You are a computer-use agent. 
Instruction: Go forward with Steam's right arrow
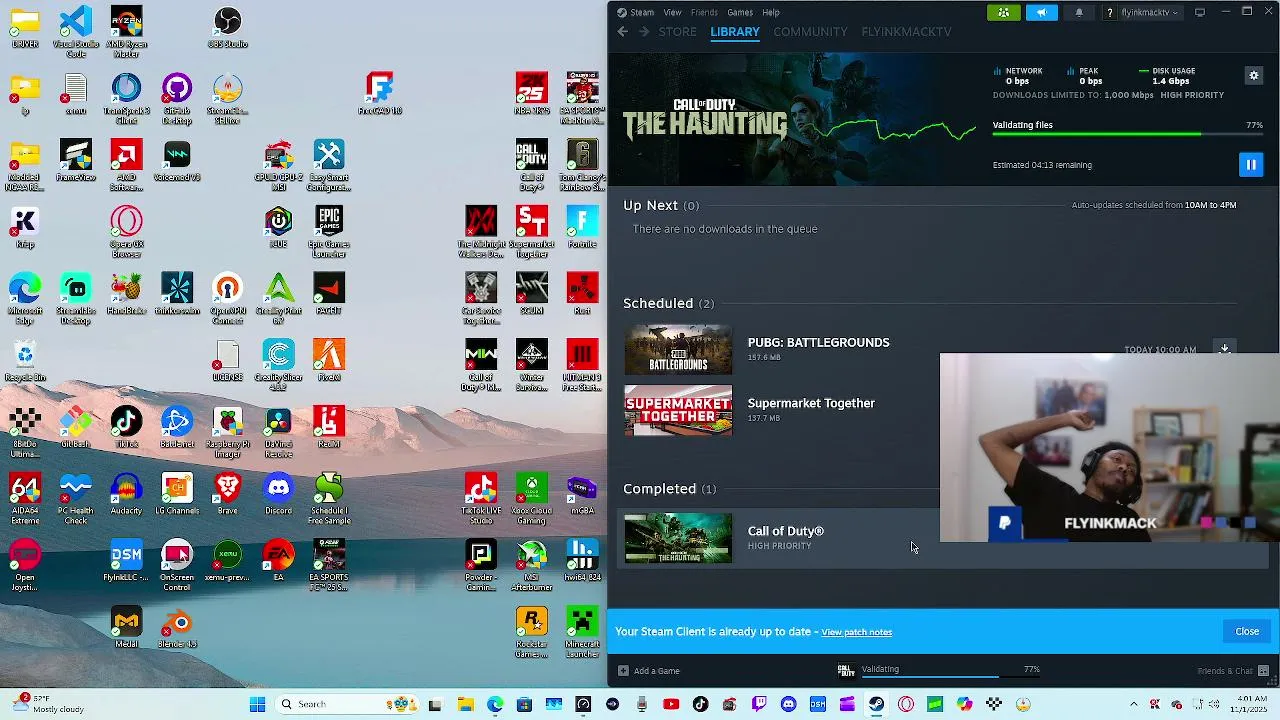point(644,32)
